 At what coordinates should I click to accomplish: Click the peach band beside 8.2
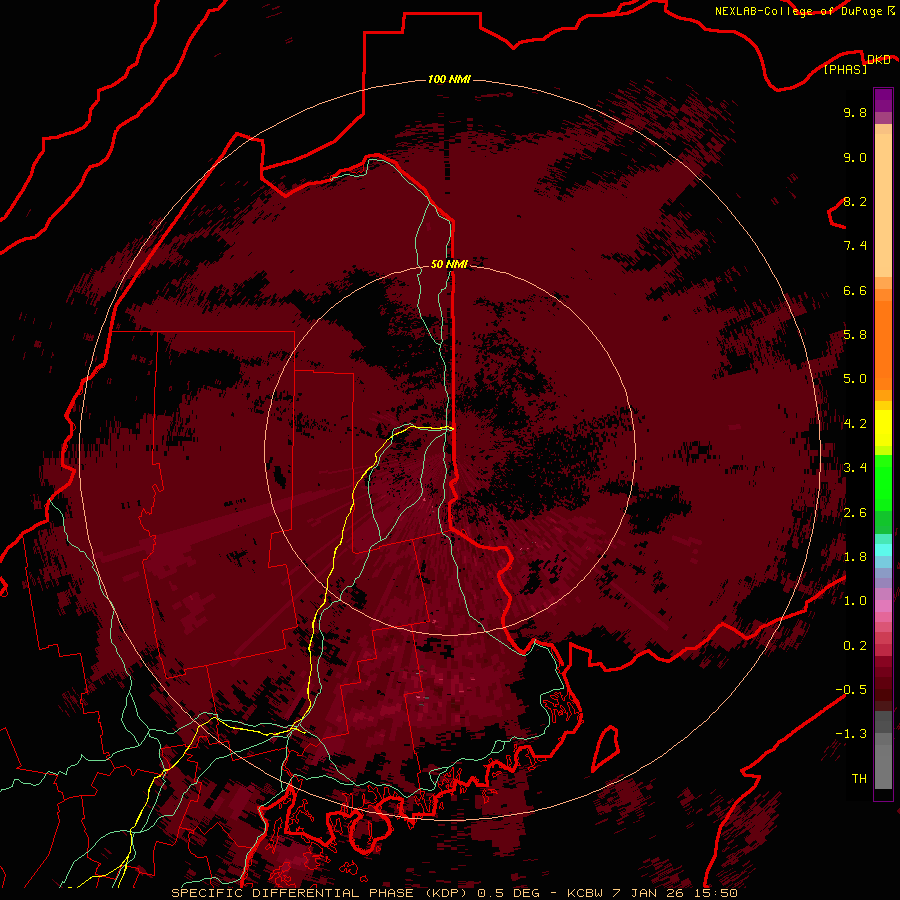tap(883, 205)
